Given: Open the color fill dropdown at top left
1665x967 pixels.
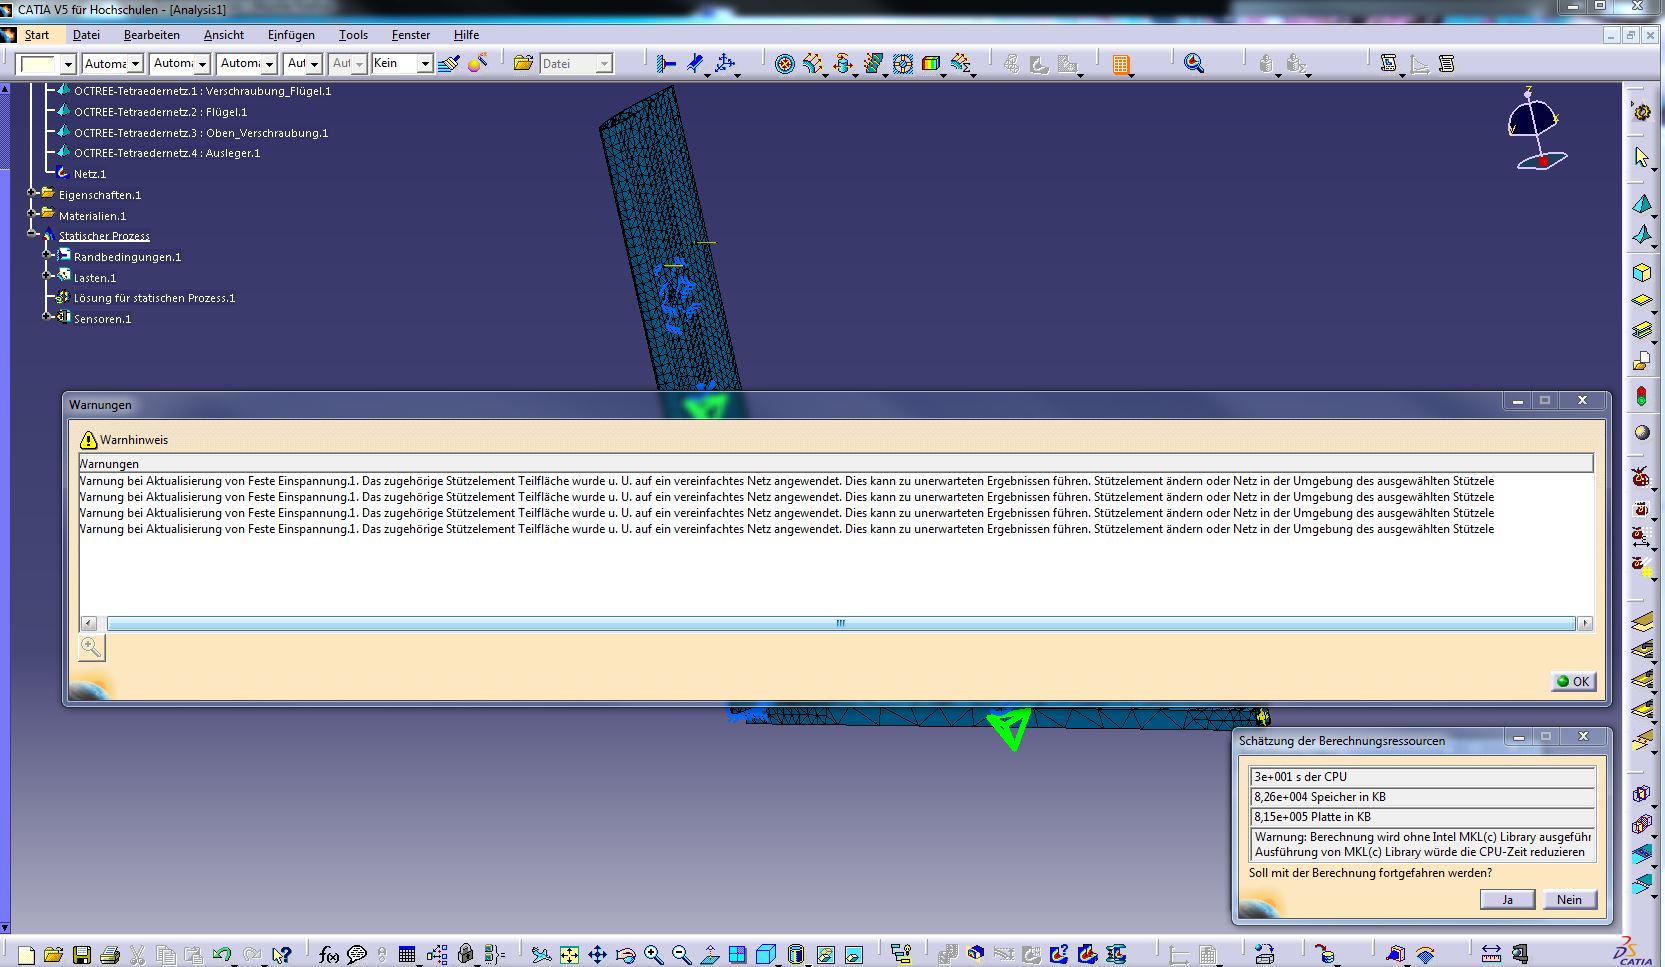Looking at the screenshot, I should (x=68, y=64).
